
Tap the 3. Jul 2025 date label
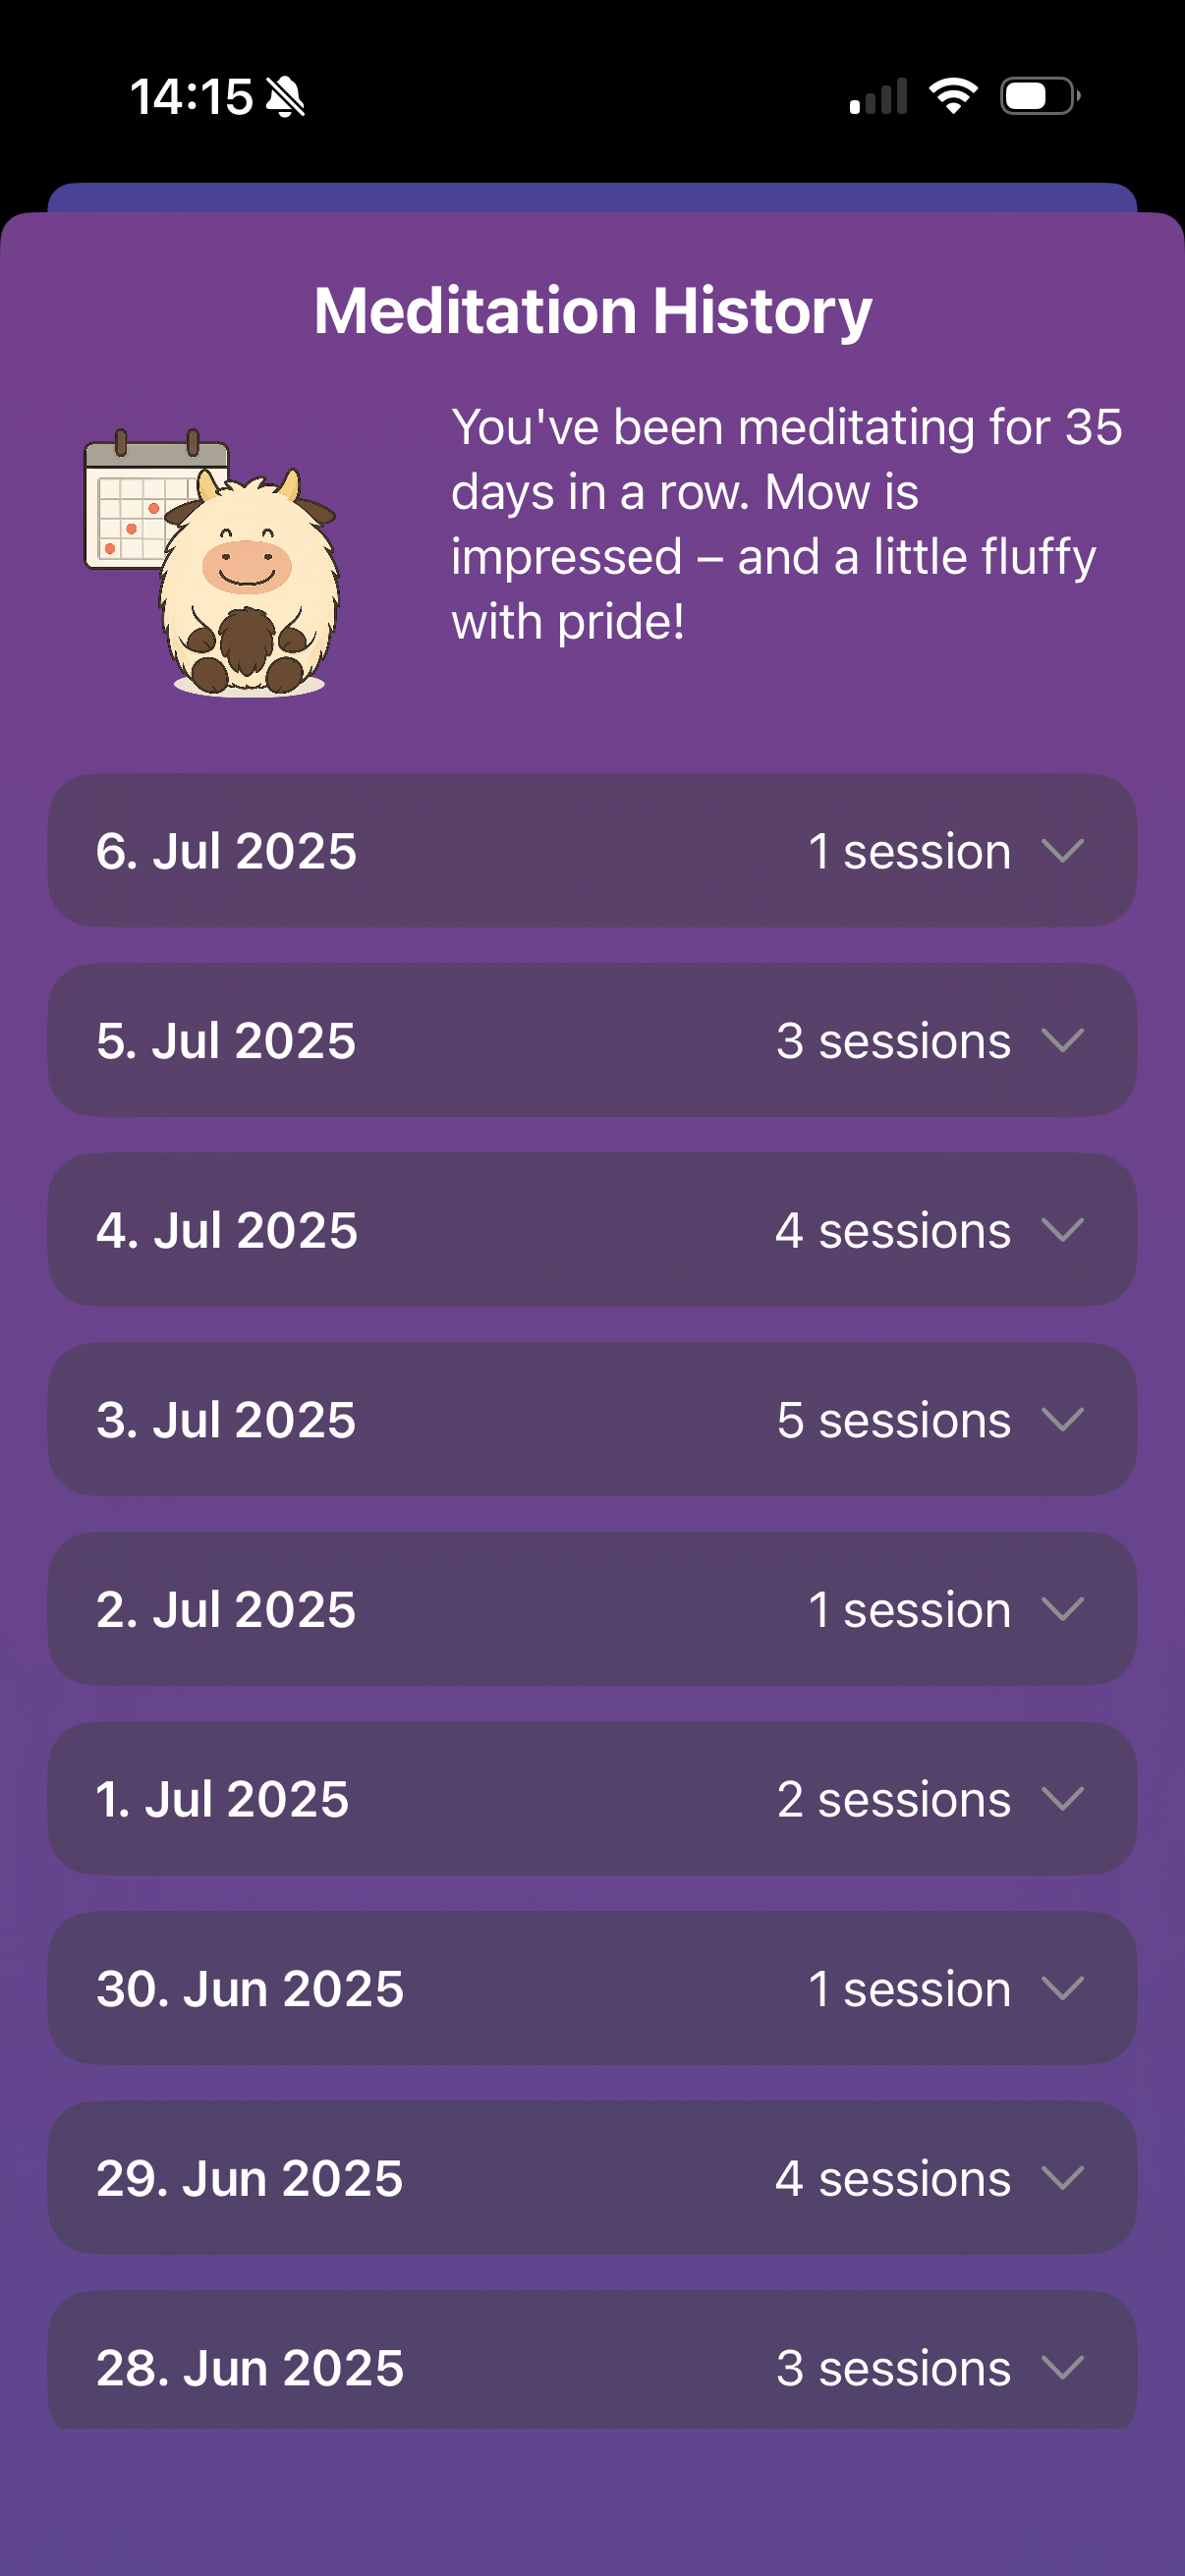pos(226,1420)
